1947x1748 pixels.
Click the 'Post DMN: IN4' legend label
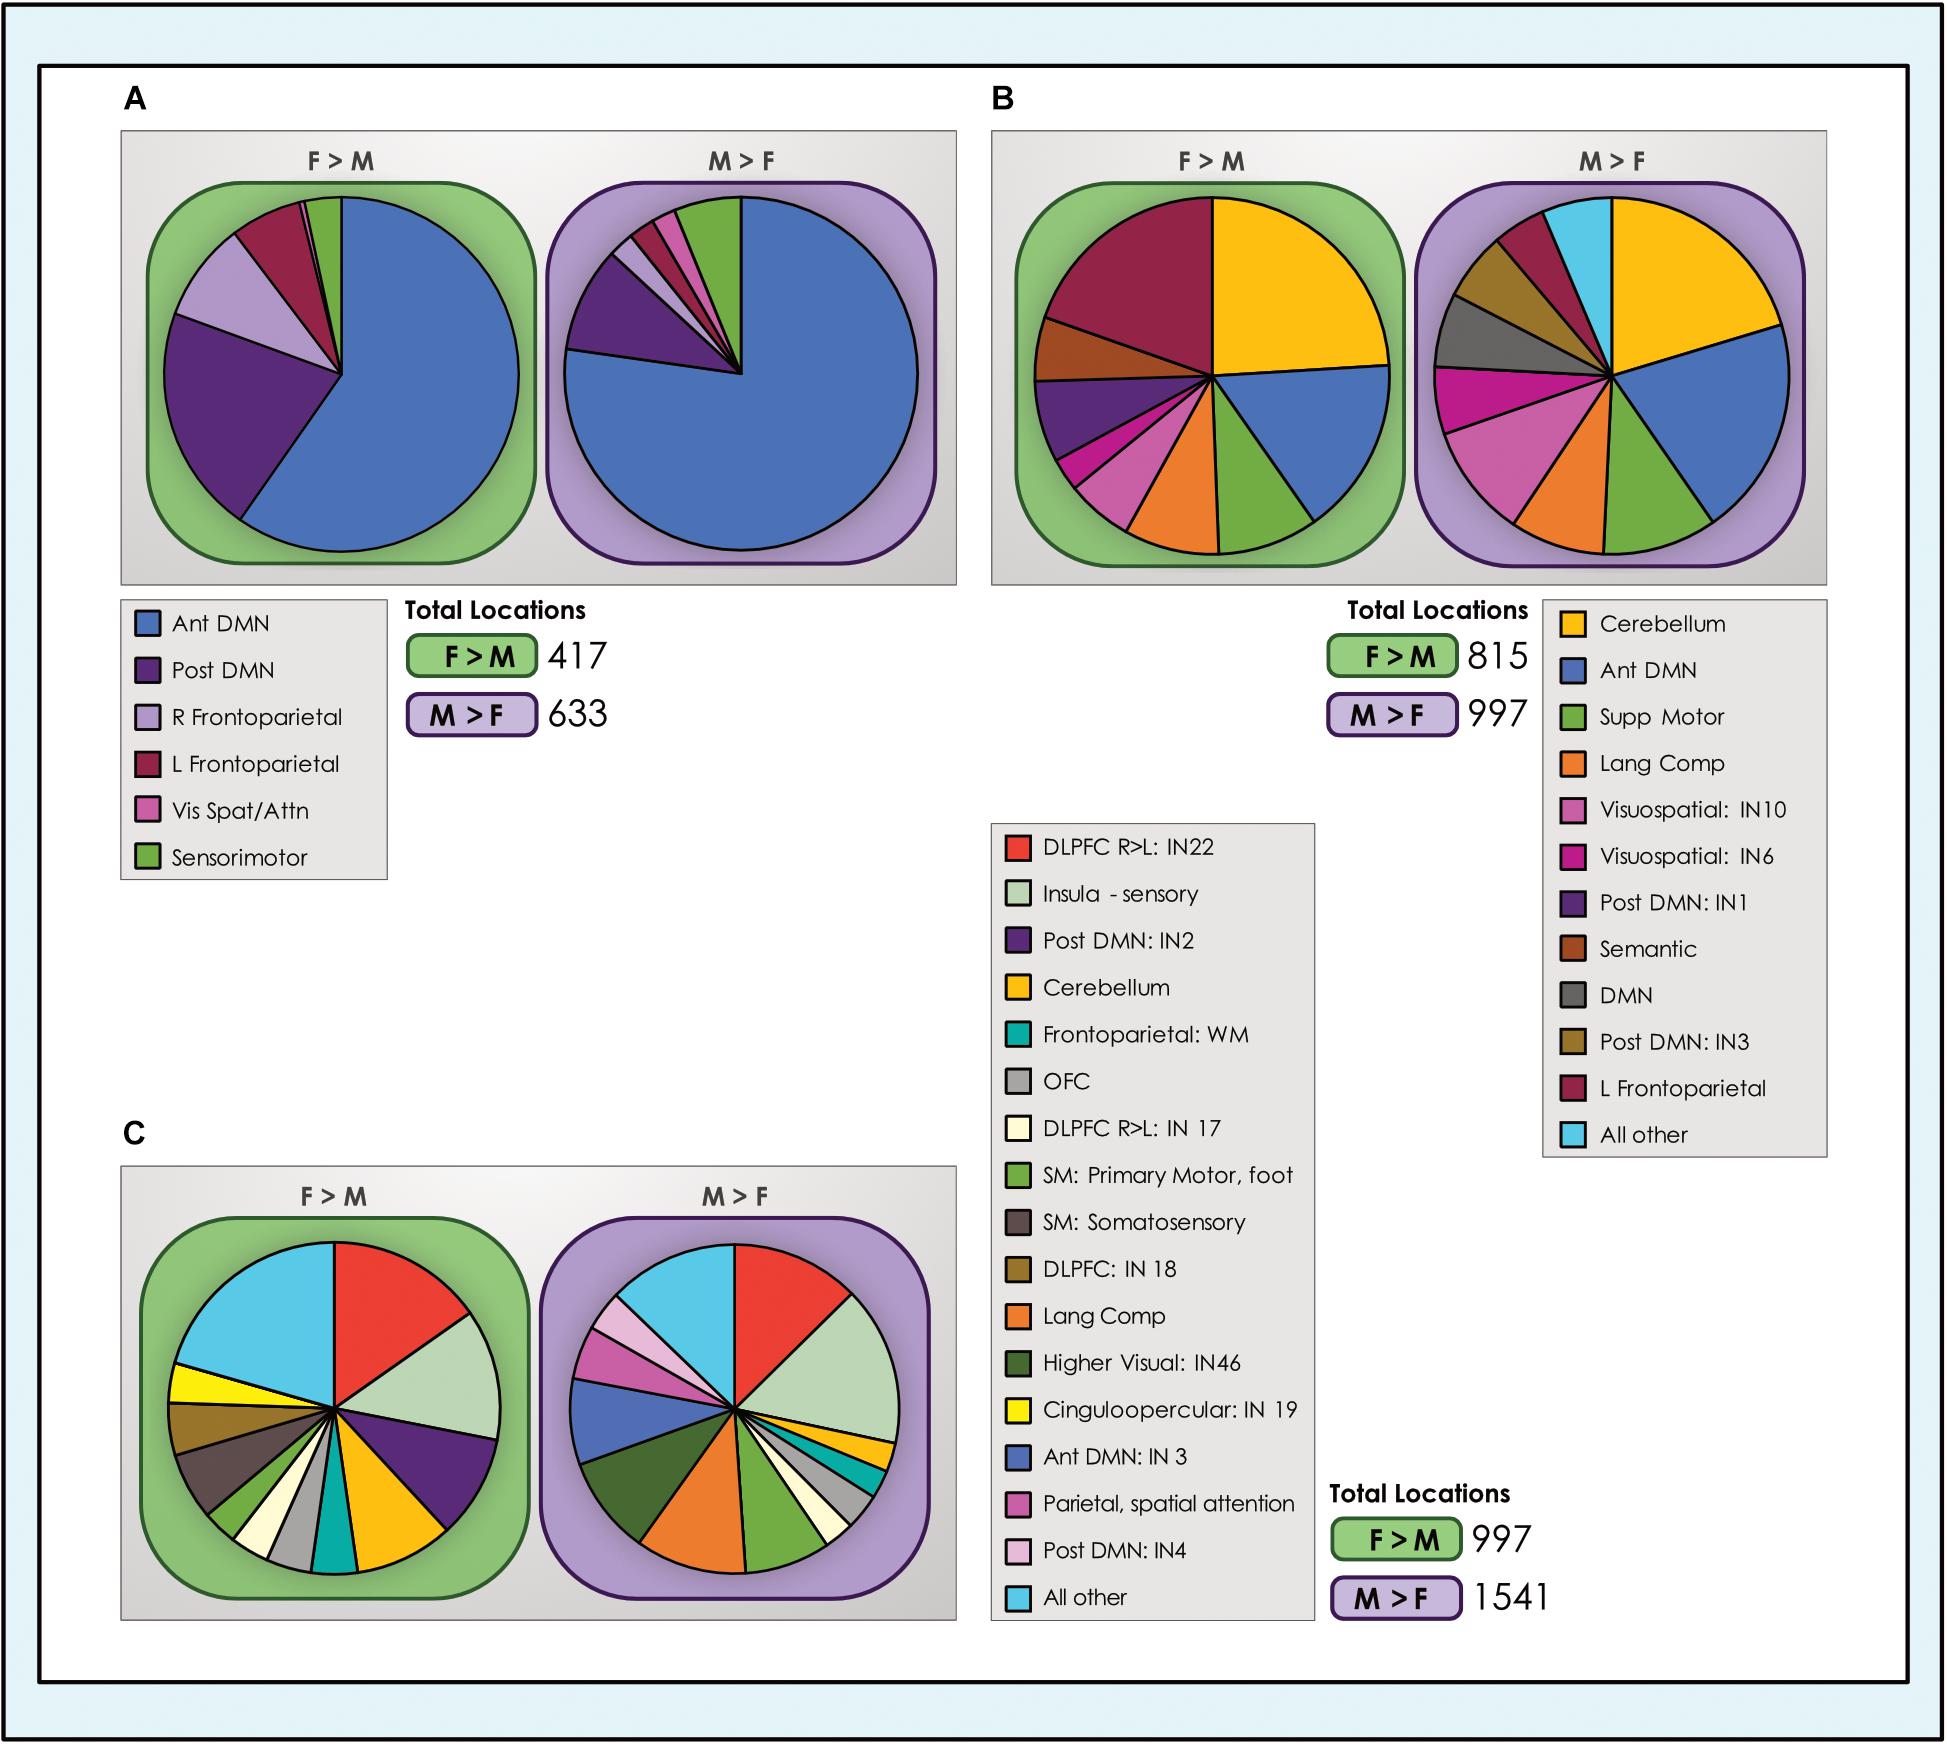click(1114, 1551)
